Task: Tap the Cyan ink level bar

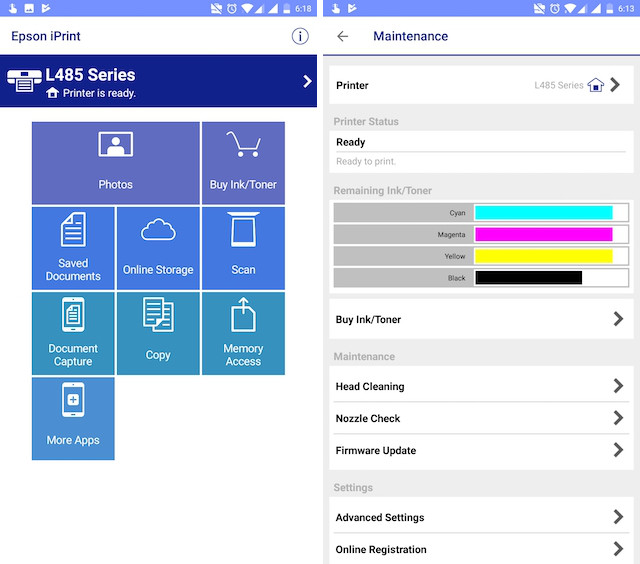Action: (543, 213)
